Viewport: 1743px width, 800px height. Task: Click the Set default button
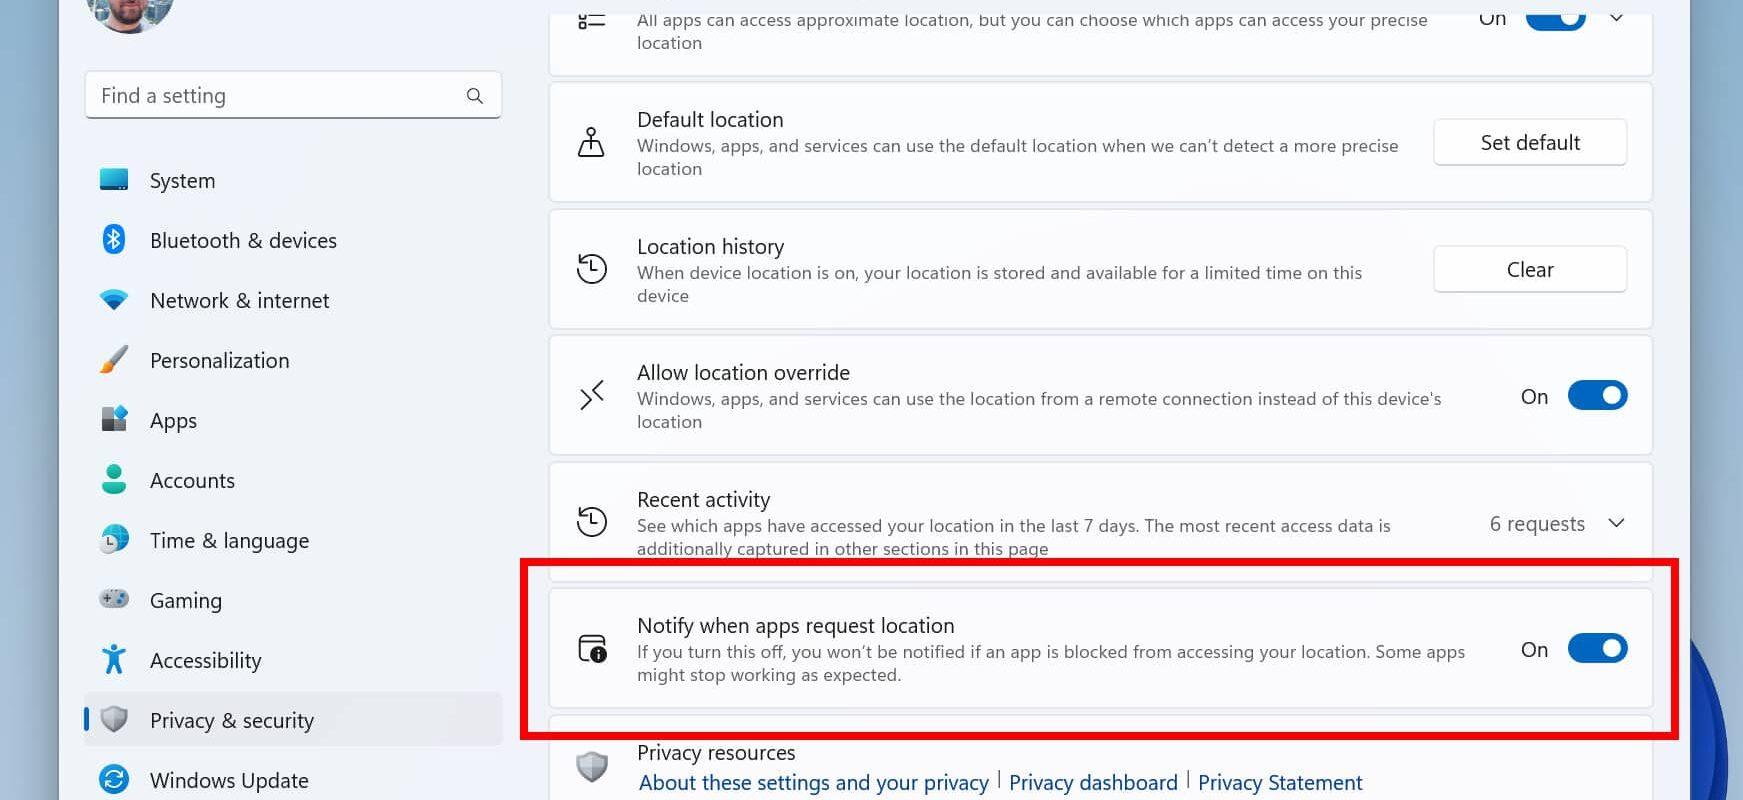pyautogui.click(x=1530, y=142)
